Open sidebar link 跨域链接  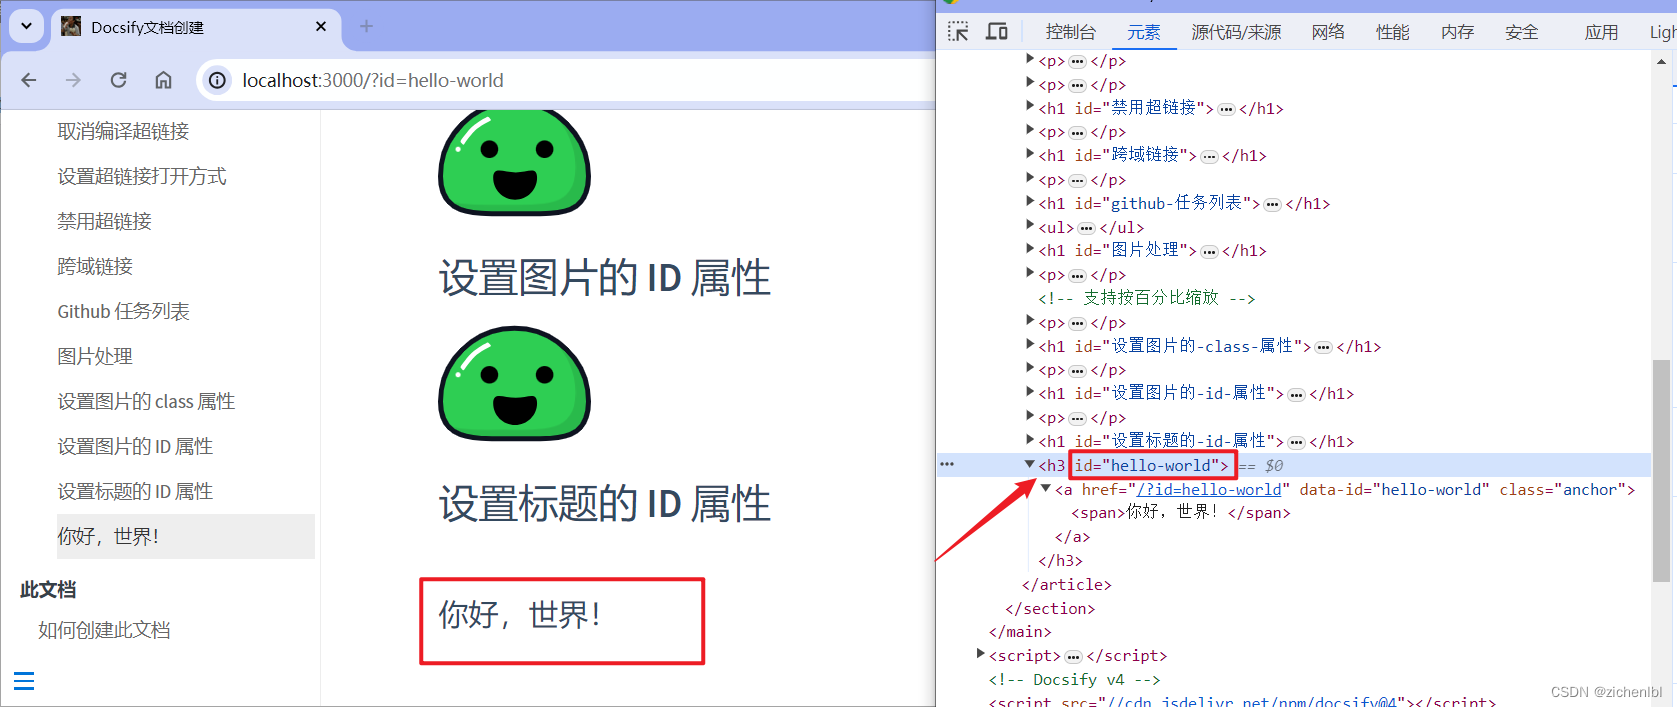coord(95,266)
